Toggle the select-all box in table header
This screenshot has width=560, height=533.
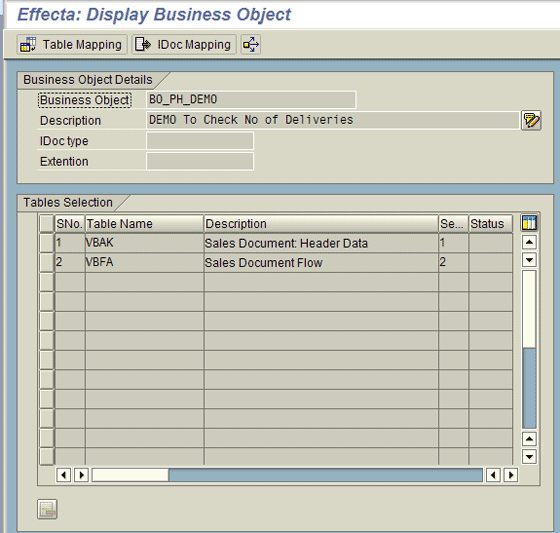point(46,224)
